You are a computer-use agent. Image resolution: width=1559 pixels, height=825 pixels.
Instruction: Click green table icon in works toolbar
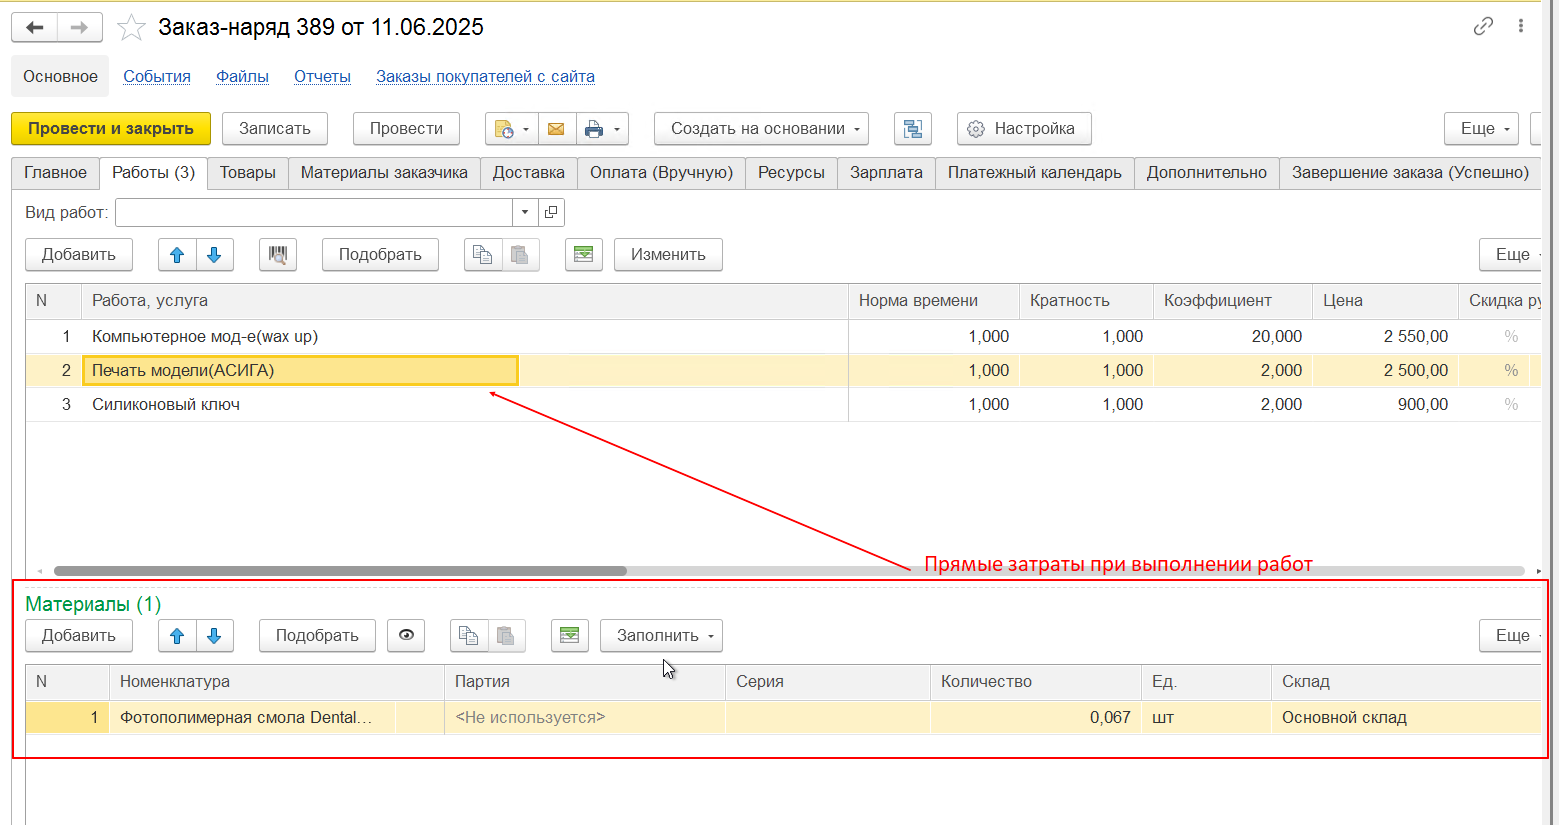584,255
